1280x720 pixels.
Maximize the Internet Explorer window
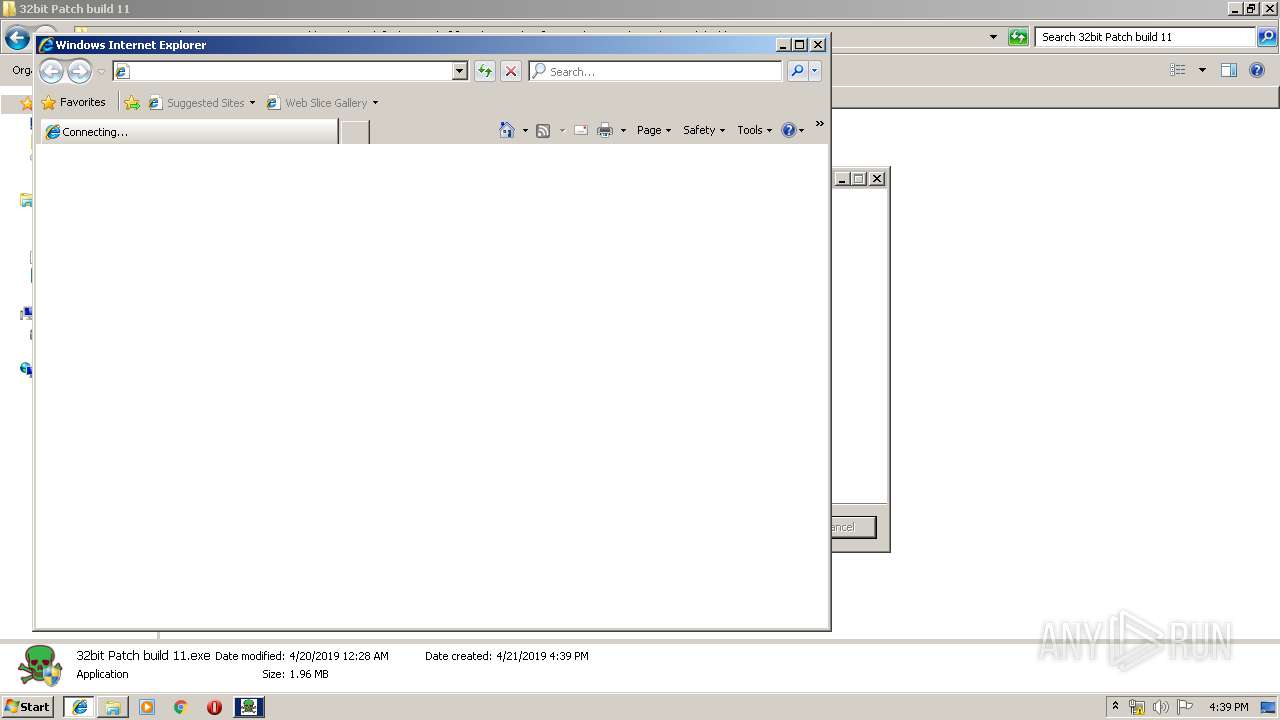click(799, 44)
